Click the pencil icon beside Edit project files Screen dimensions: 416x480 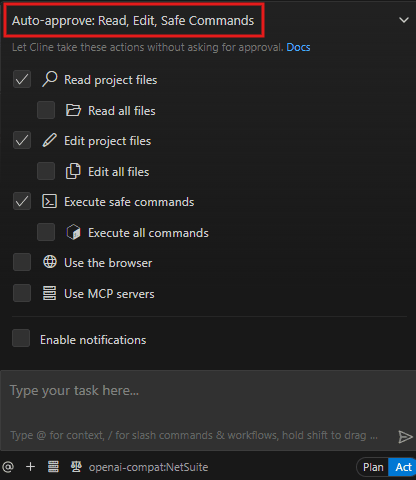click(50, 140)
